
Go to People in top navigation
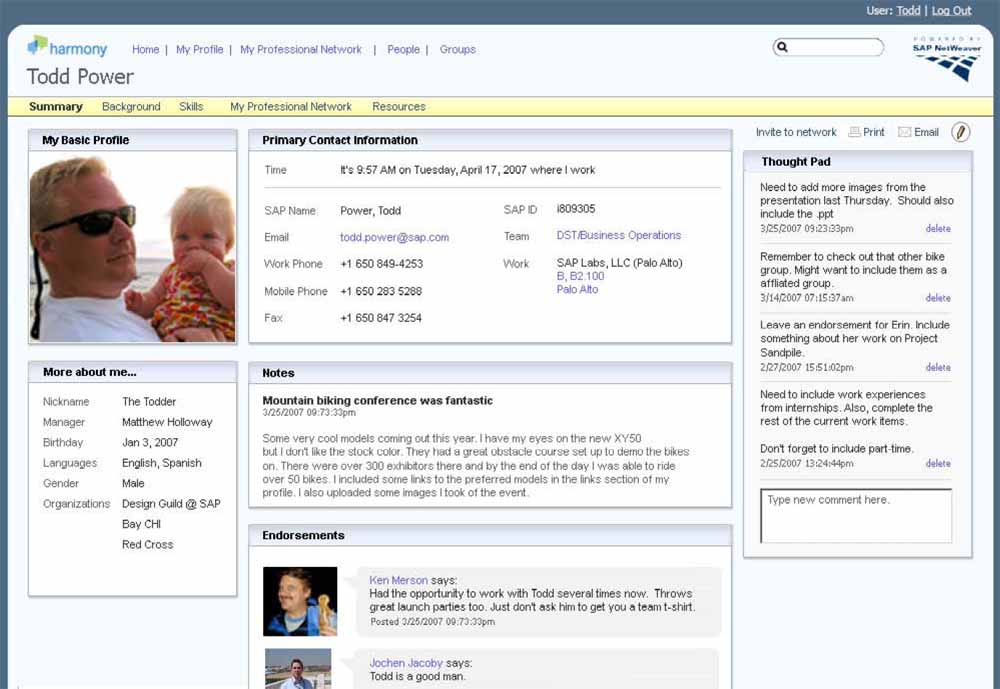(x=403, y=49)
